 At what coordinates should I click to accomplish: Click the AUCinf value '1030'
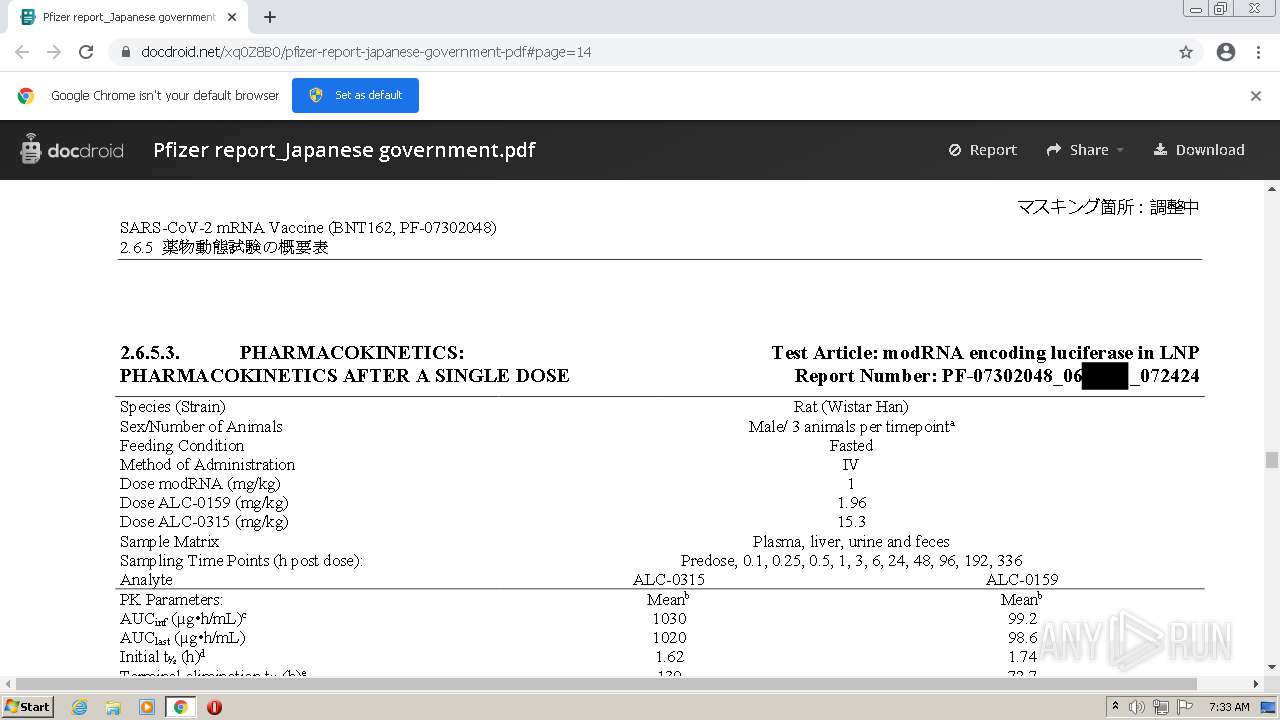click(669, 619)
